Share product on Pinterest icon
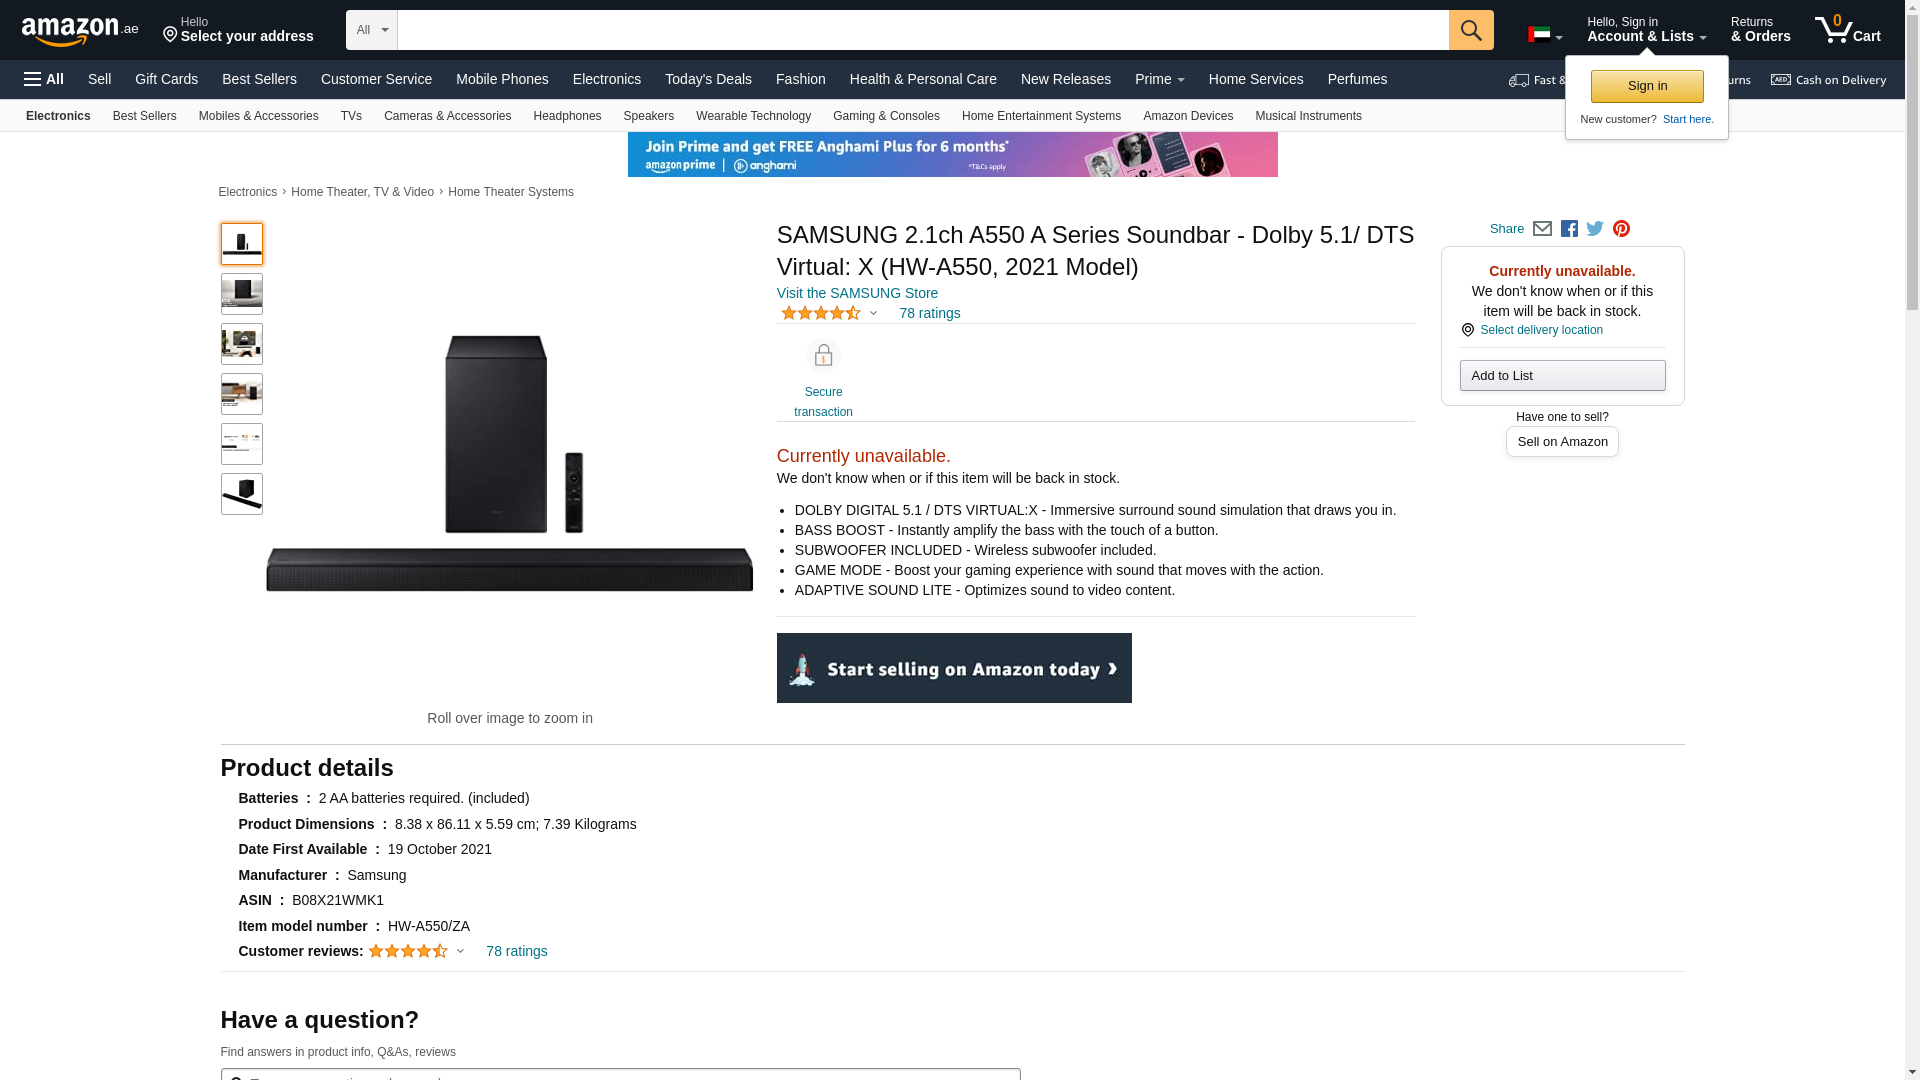 click(x=1621, y=229)
